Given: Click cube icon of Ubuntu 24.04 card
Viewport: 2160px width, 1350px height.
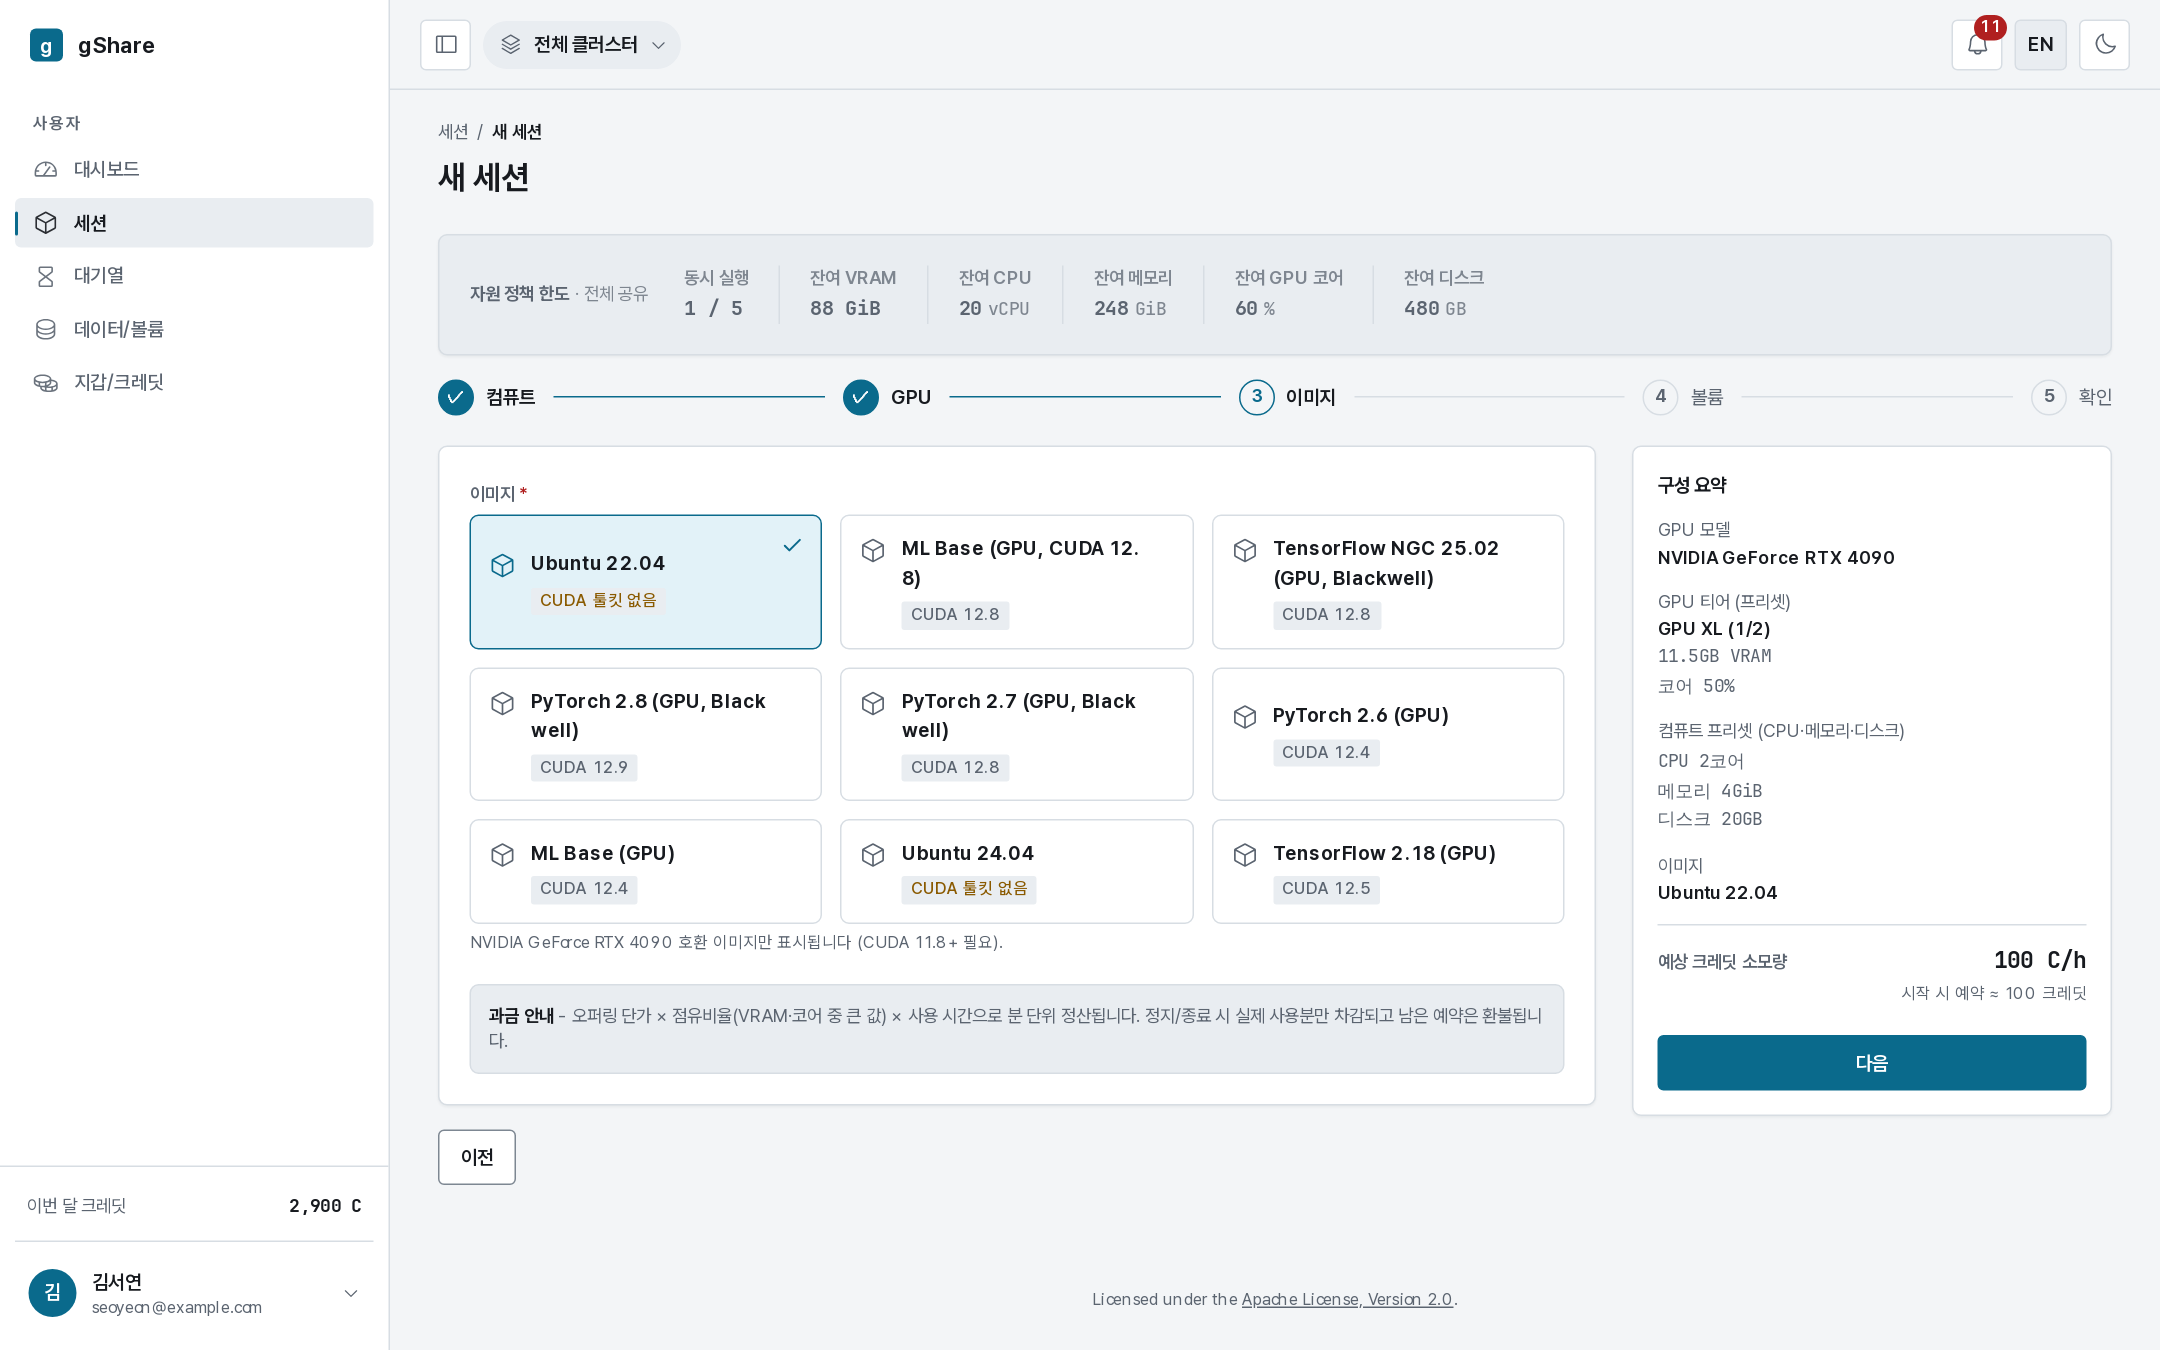Looking at the screenshot, I should pyautogui.click(x=873, y=854).
